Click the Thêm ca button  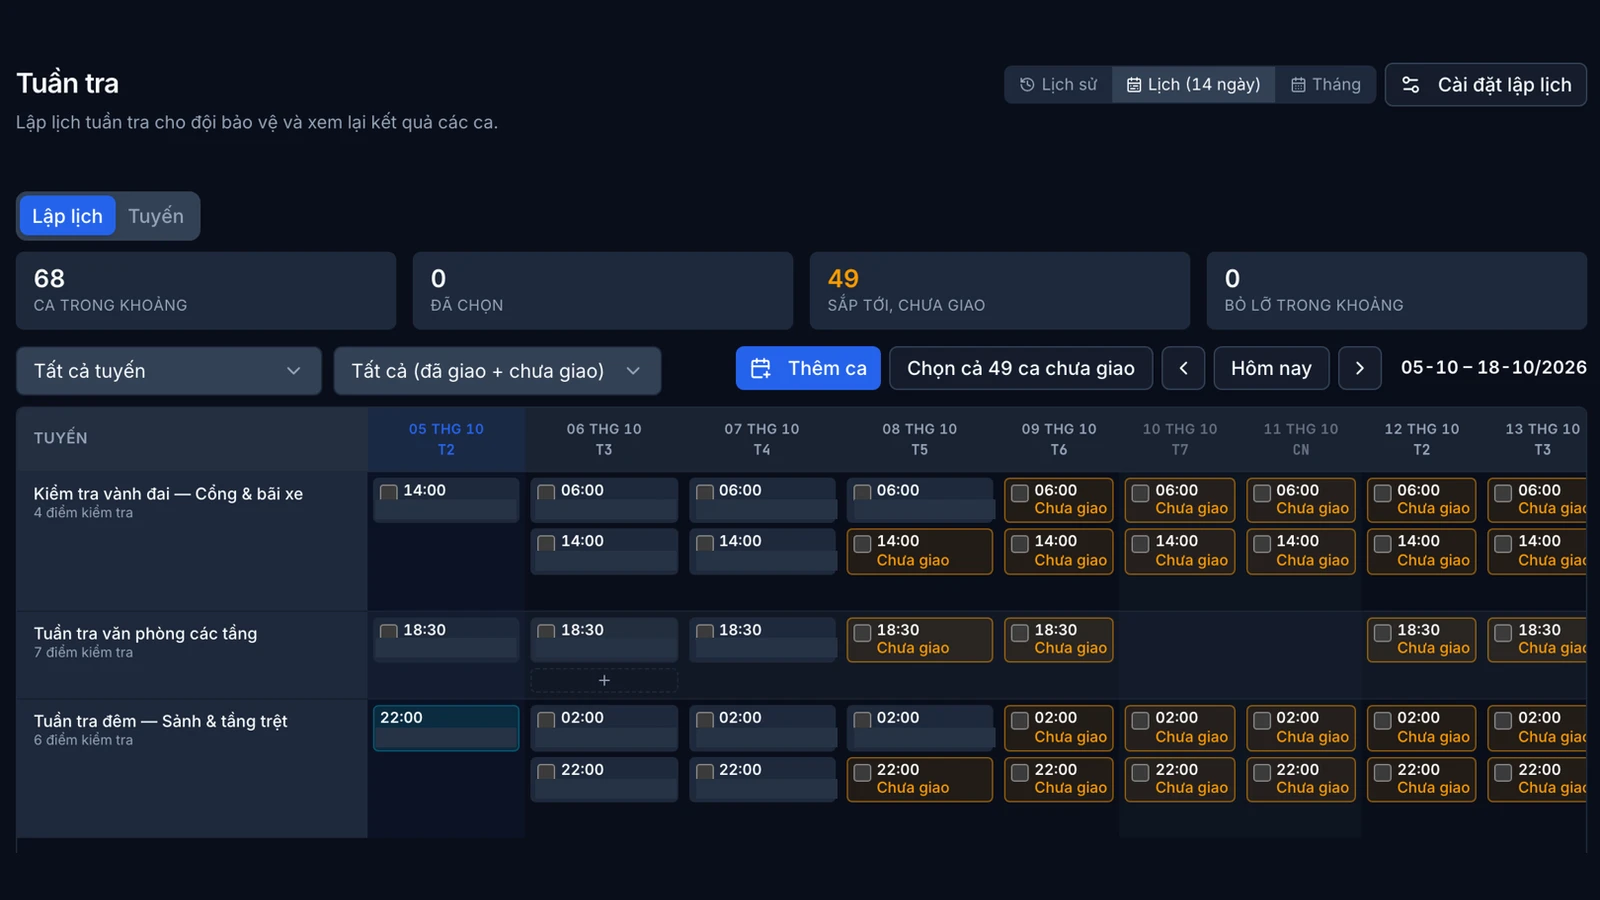808,368
